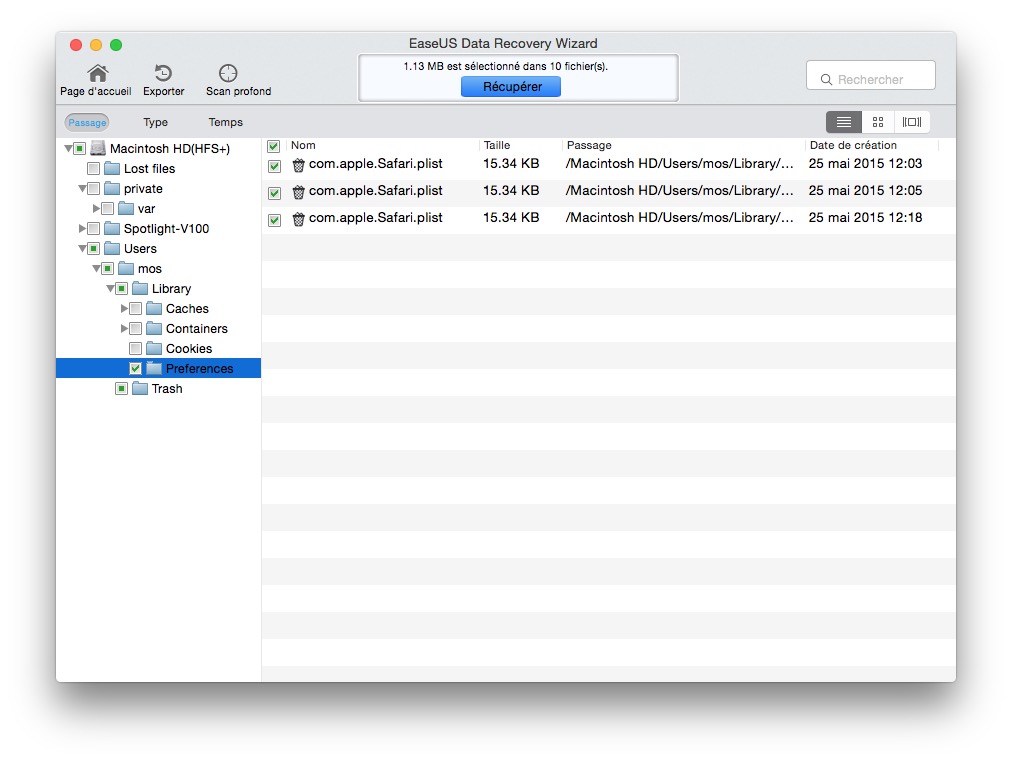Check the Lost files checkbox
The width and height of the screenshot is (1012, 762).
94,168
